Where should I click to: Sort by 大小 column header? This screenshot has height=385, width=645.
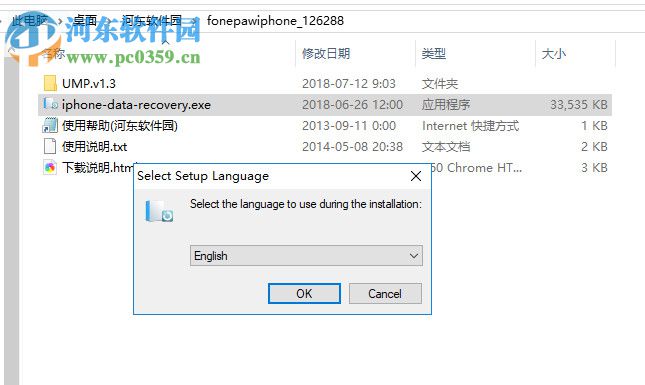click(x=554, y=53)
